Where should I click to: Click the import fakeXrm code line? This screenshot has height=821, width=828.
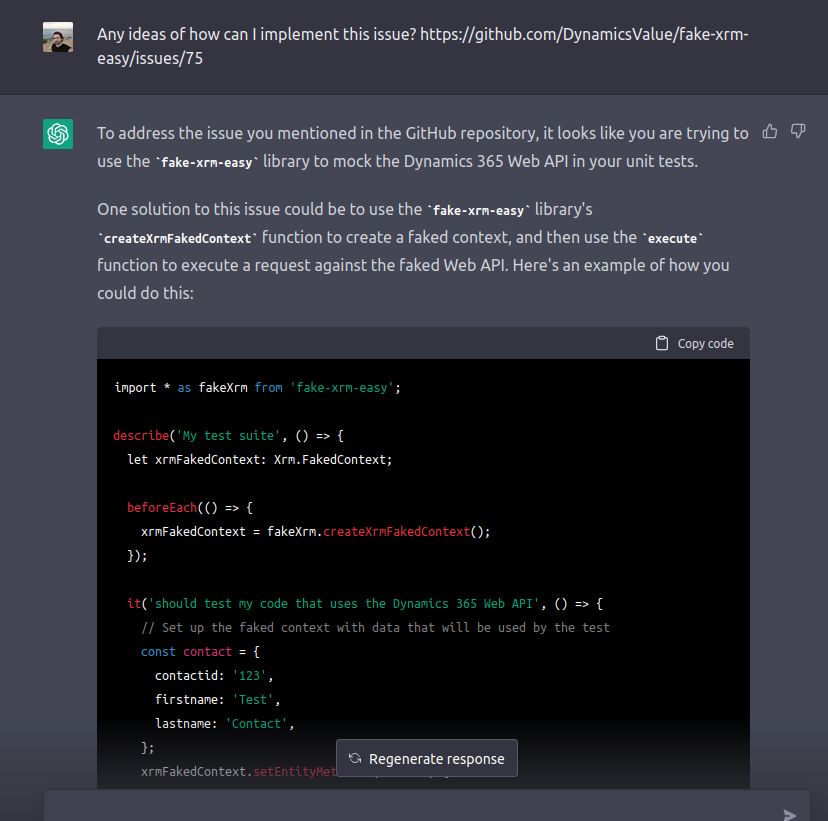click(258, 388)
